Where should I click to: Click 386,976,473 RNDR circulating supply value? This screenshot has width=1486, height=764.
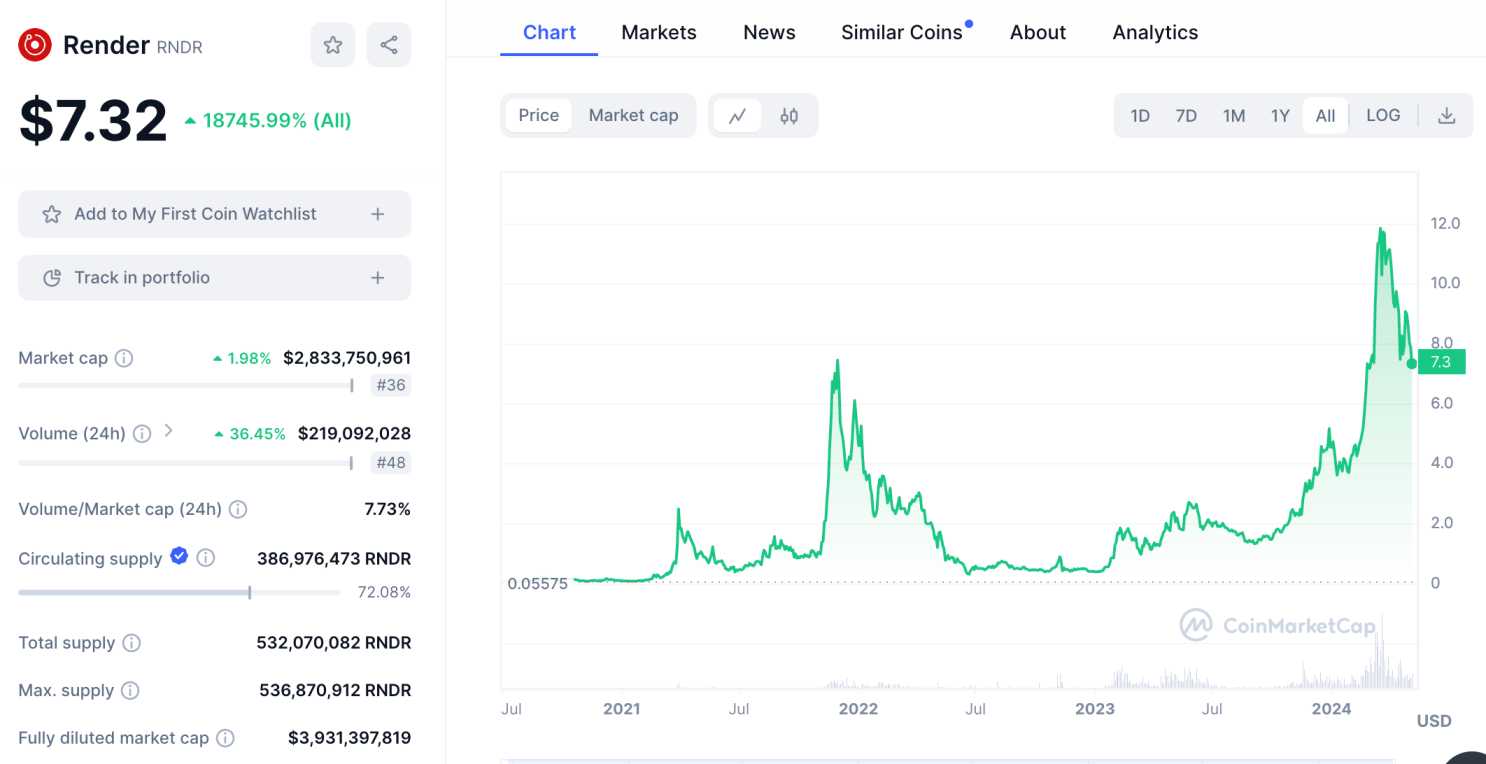point(334,559)
